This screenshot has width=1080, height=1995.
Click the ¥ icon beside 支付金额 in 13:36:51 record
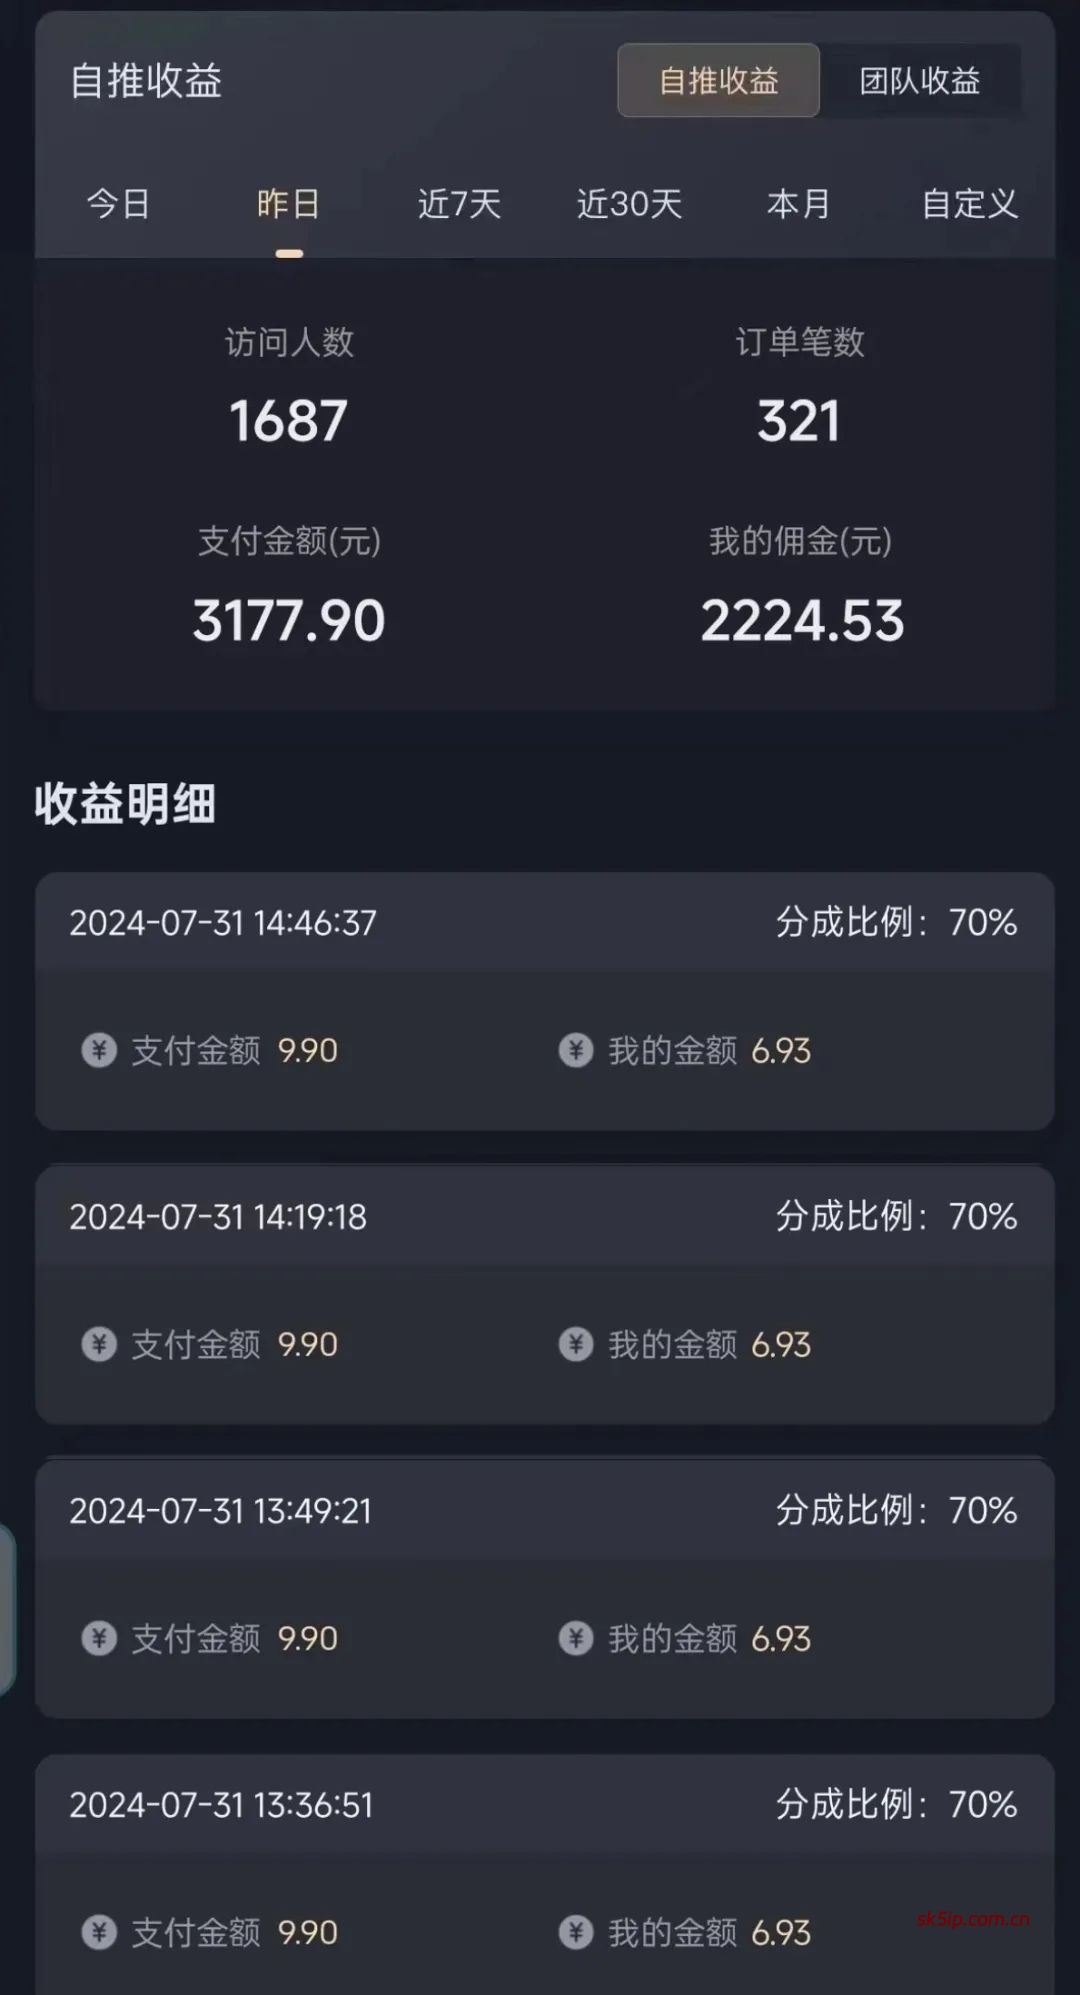(97, 1933)
